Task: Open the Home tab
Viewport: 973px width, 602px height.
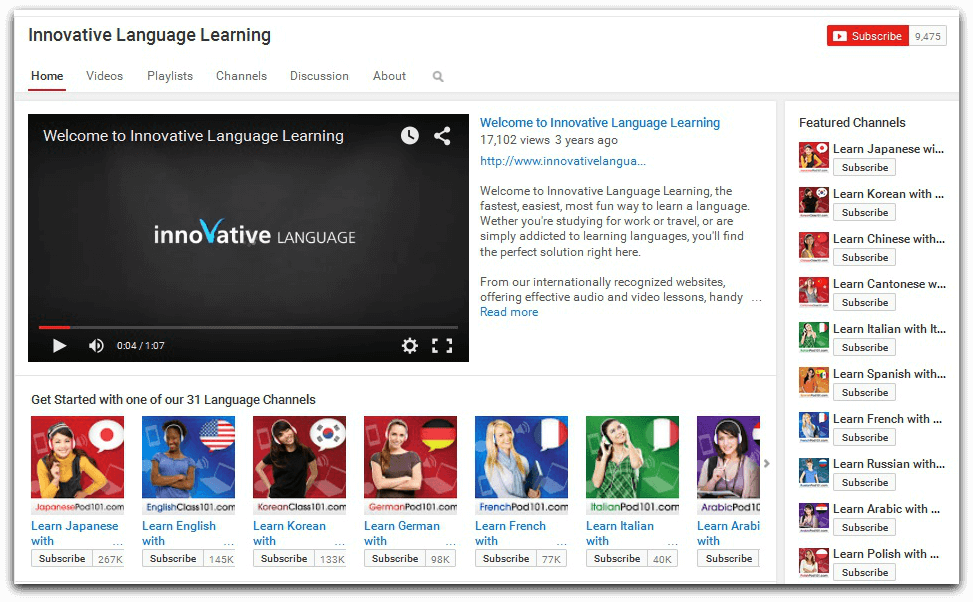Action: pos(47,76)
